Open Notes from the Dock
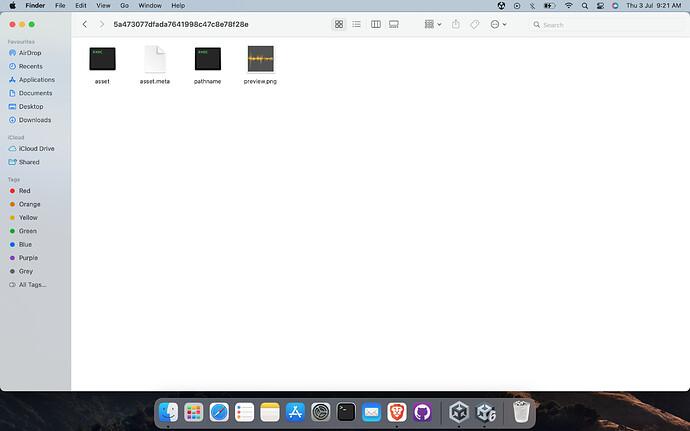690x431 pixels. (x=270, y=413)
